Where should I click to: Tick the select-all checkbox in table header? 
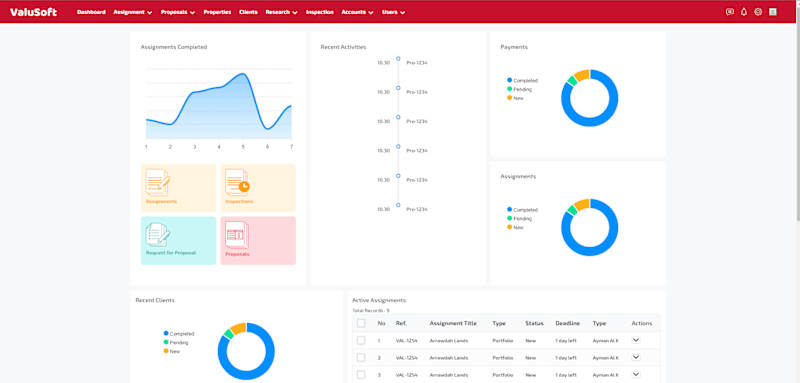click(x=361, y=323)
